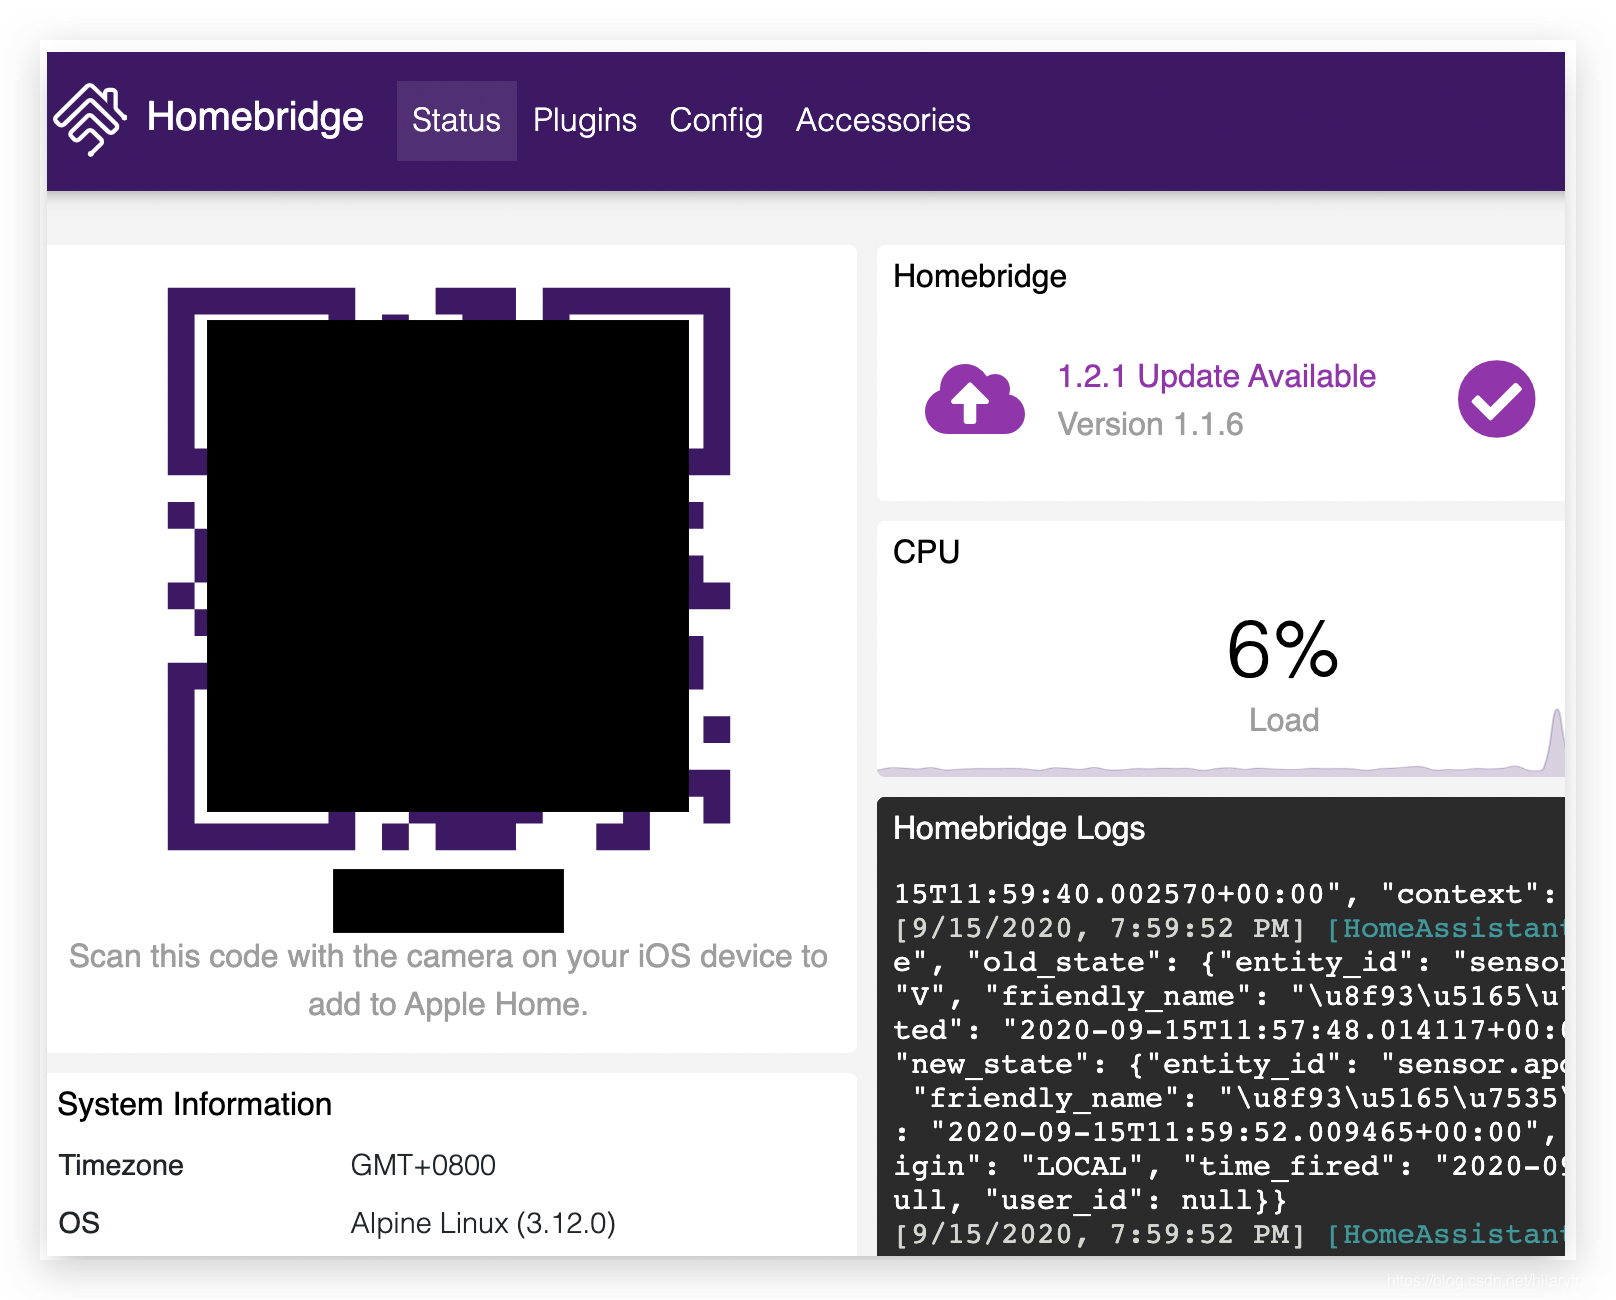Screen dimensions: 1616x1300
Task: Click the Load label under CPU percentage
Action: coord(1284,720)
